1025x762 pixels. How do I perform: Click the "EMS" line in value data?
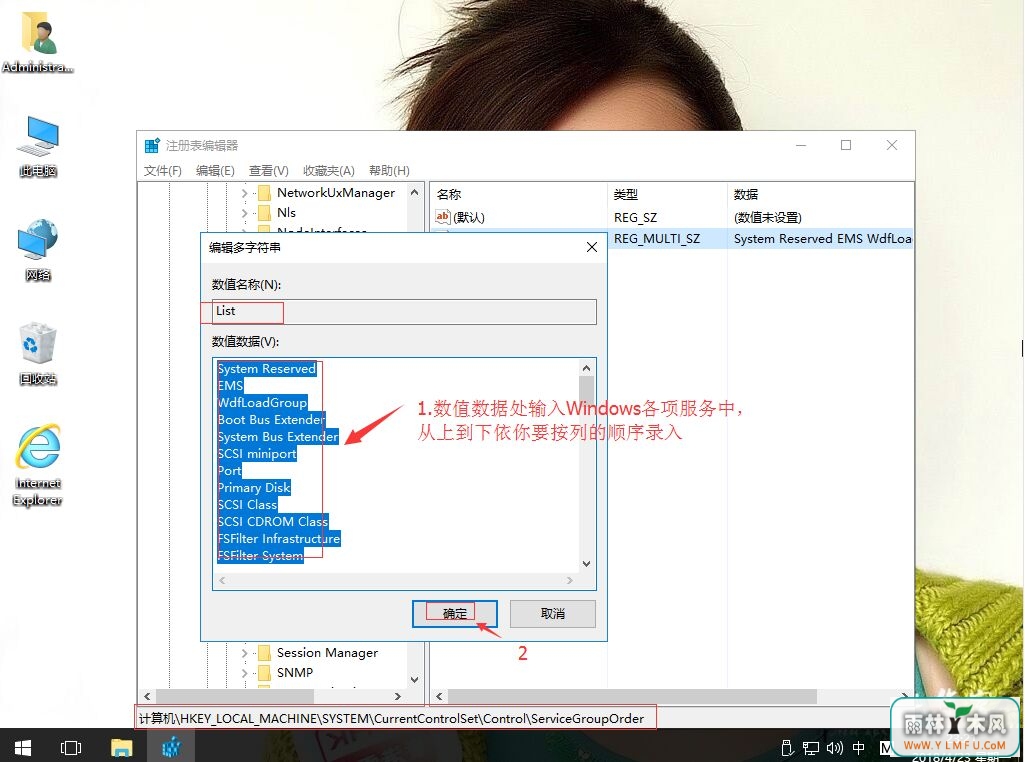coord(230,386)
